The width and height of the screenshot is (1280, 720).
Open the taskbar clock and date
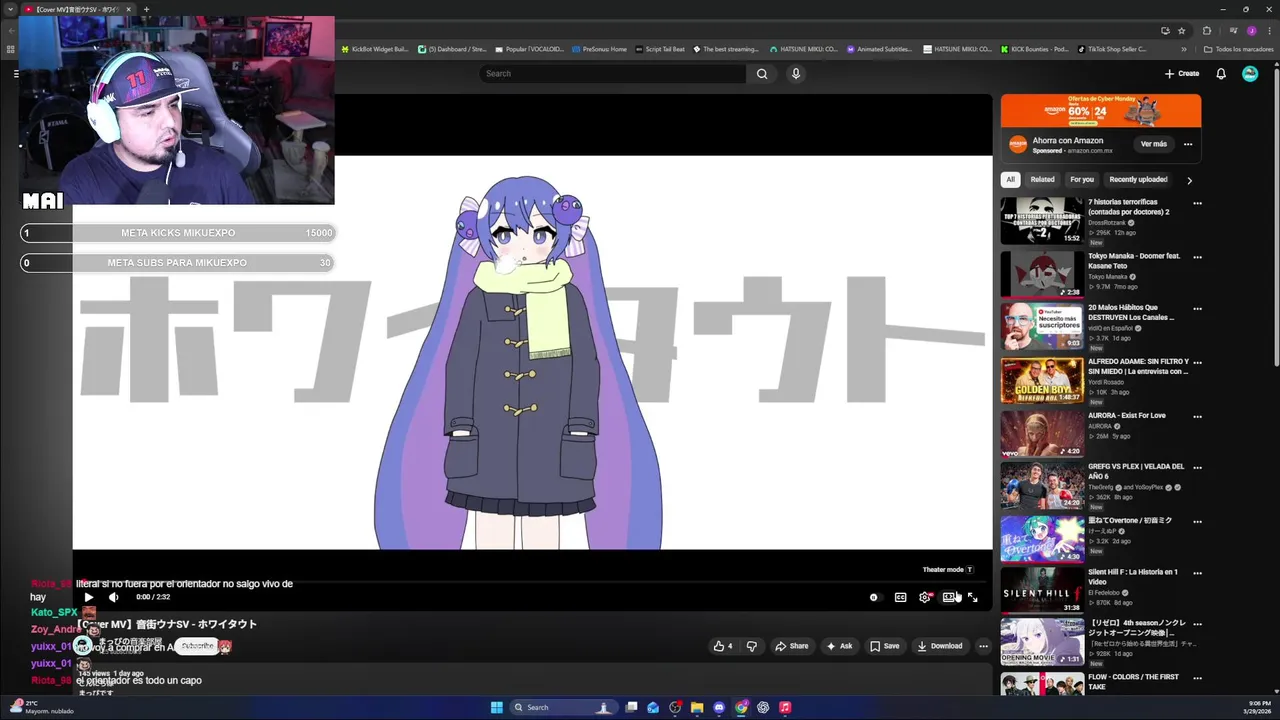1259,707
